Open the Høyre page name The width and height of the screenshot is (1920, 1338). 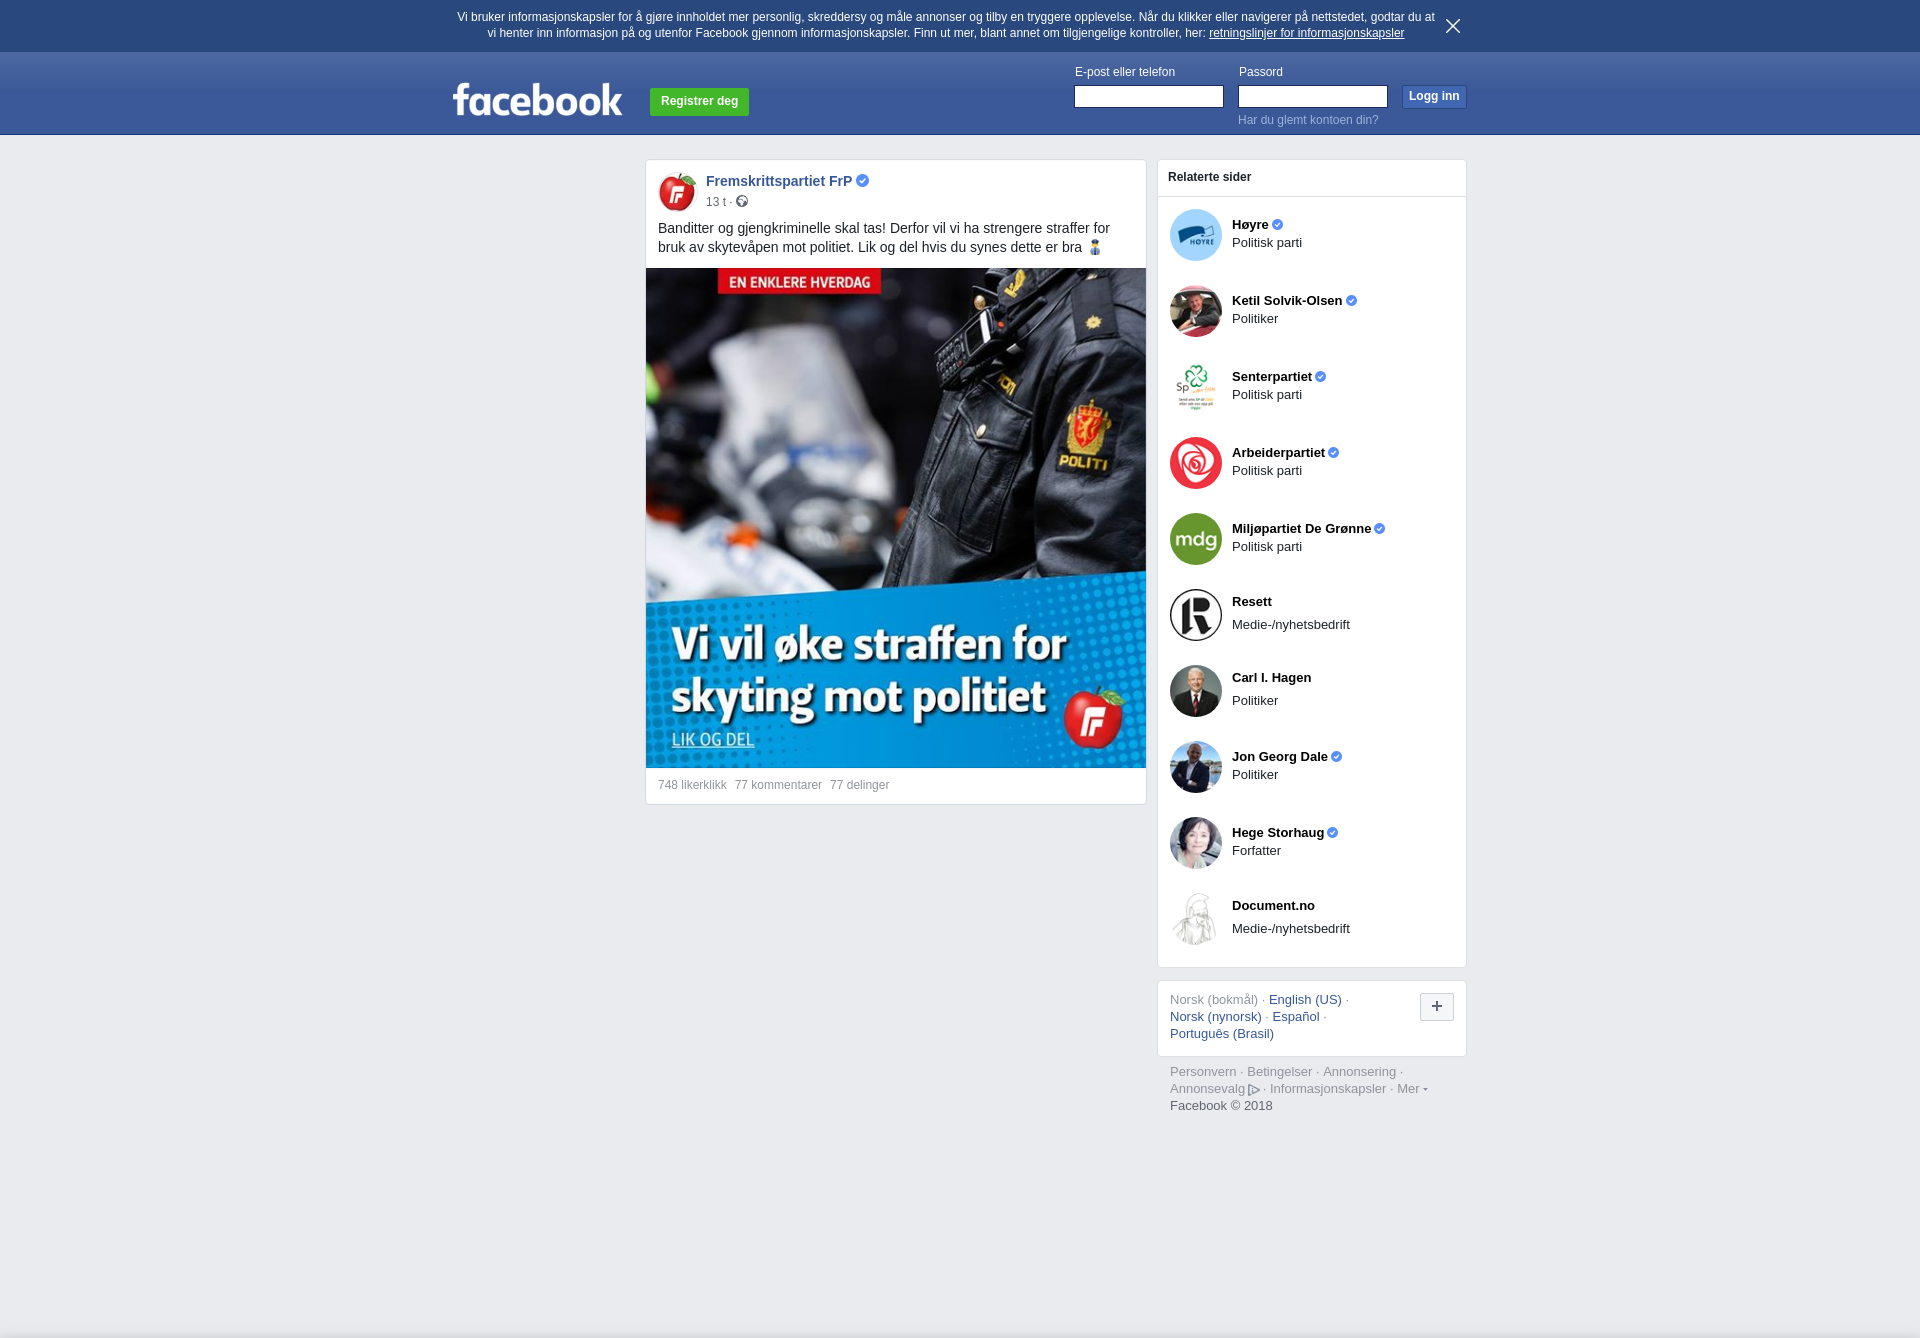[x=1250, y=225]
